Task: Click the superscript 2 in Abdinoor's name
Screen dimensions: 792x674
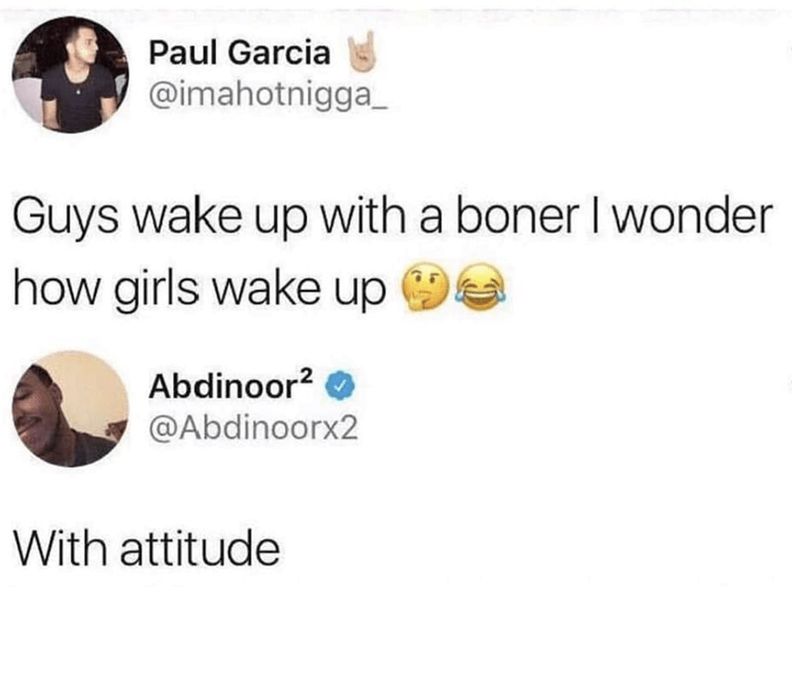Action: (305, 376)
